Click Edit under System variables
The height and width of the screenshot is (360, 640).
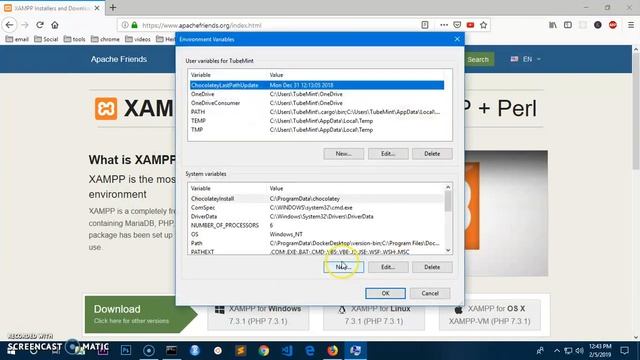pos(388,267)
